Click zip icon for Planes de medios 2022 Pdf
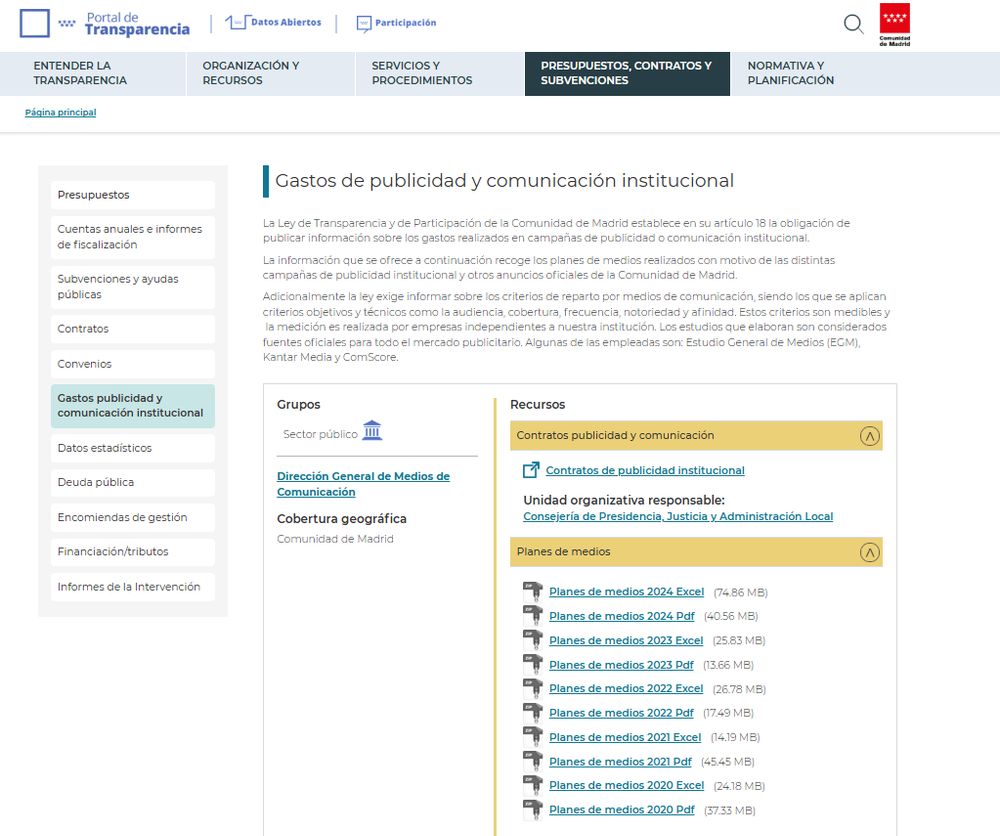 point(532,712)
